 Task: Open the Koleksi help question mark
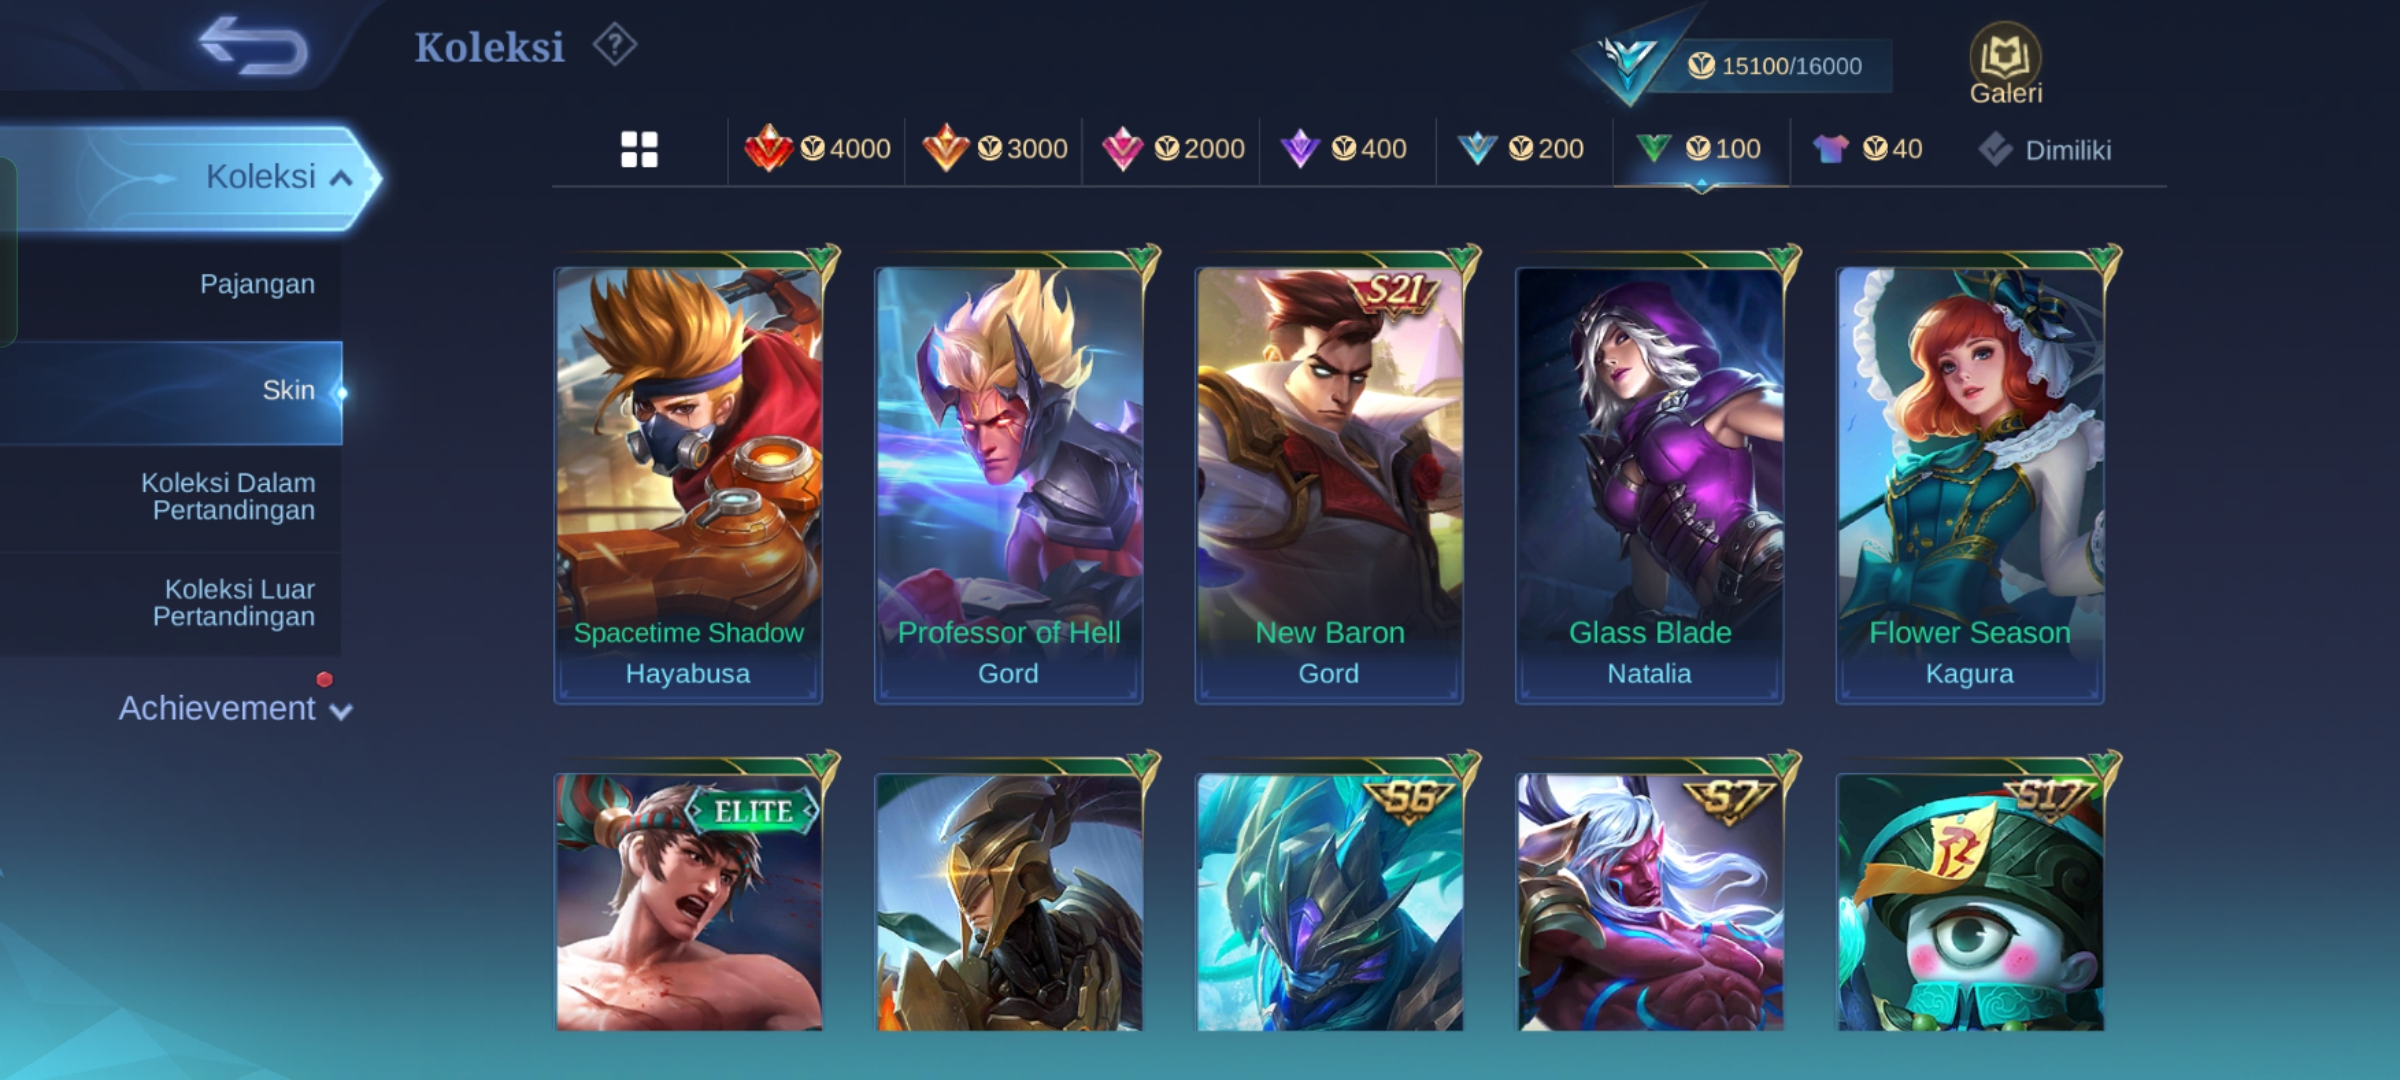pyautogui.click(x=614, y=46)
